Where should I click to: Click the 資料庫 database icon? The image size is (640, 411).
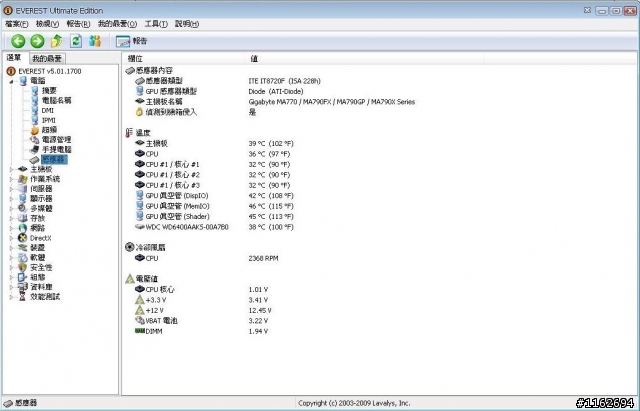tap(23, 287)
